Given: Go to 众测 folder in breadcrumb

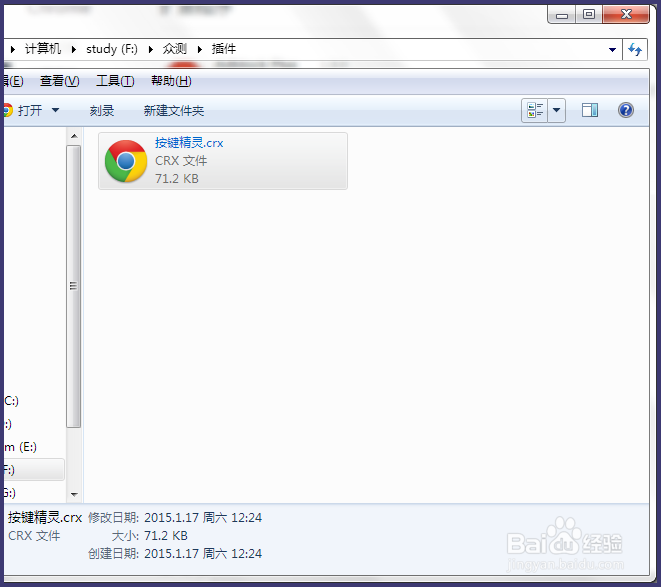Looking at the screenshot, I should [175, 49].
